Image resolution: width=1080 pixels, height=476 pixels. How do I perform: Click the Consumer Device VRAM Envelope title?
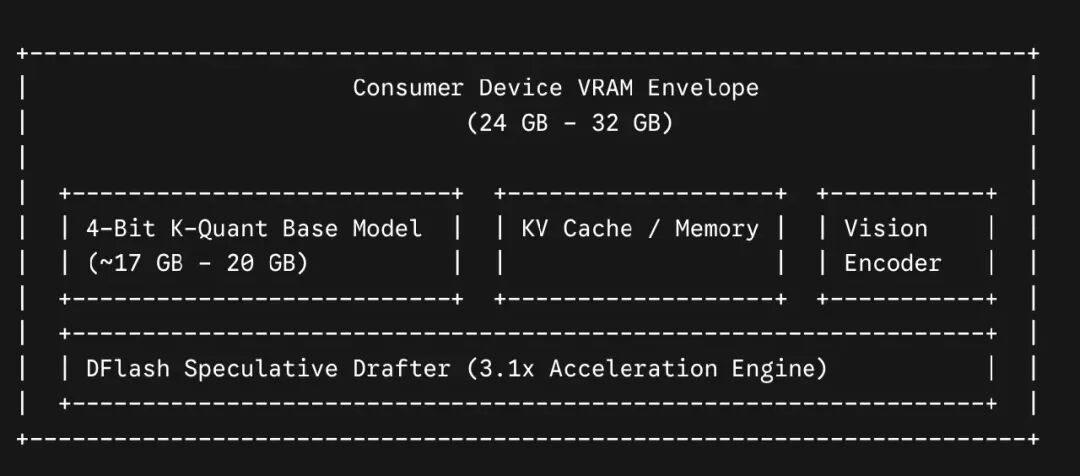click(x=555, y=87)
